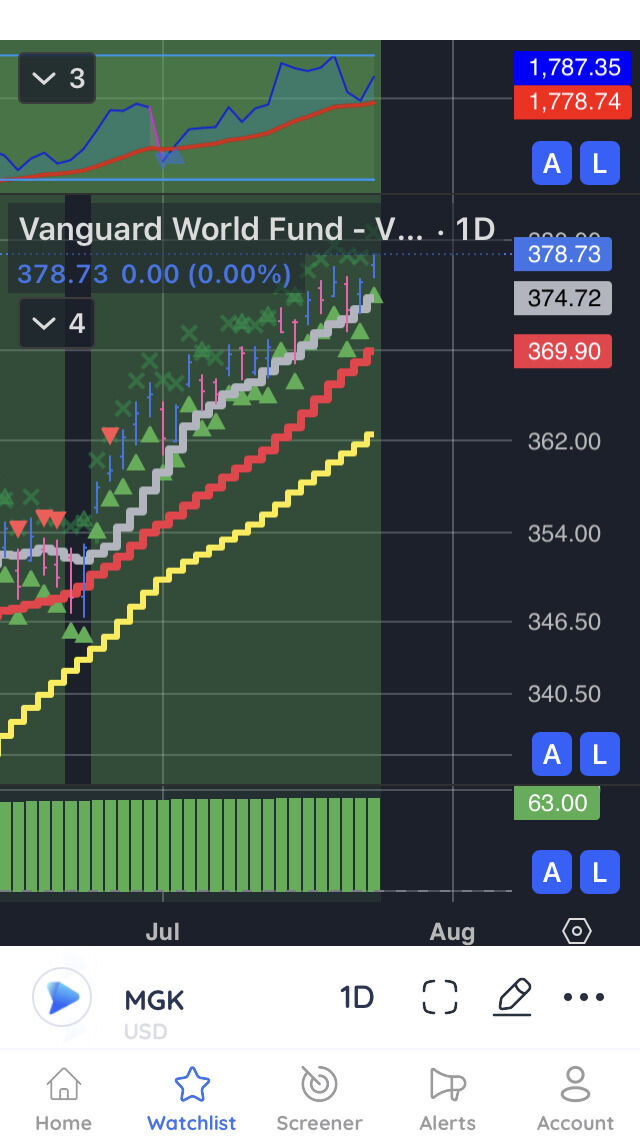Toggle log scale L in bottom pane
The height and width of the screenshot is (1136, 640).
(x=599, y=872)
